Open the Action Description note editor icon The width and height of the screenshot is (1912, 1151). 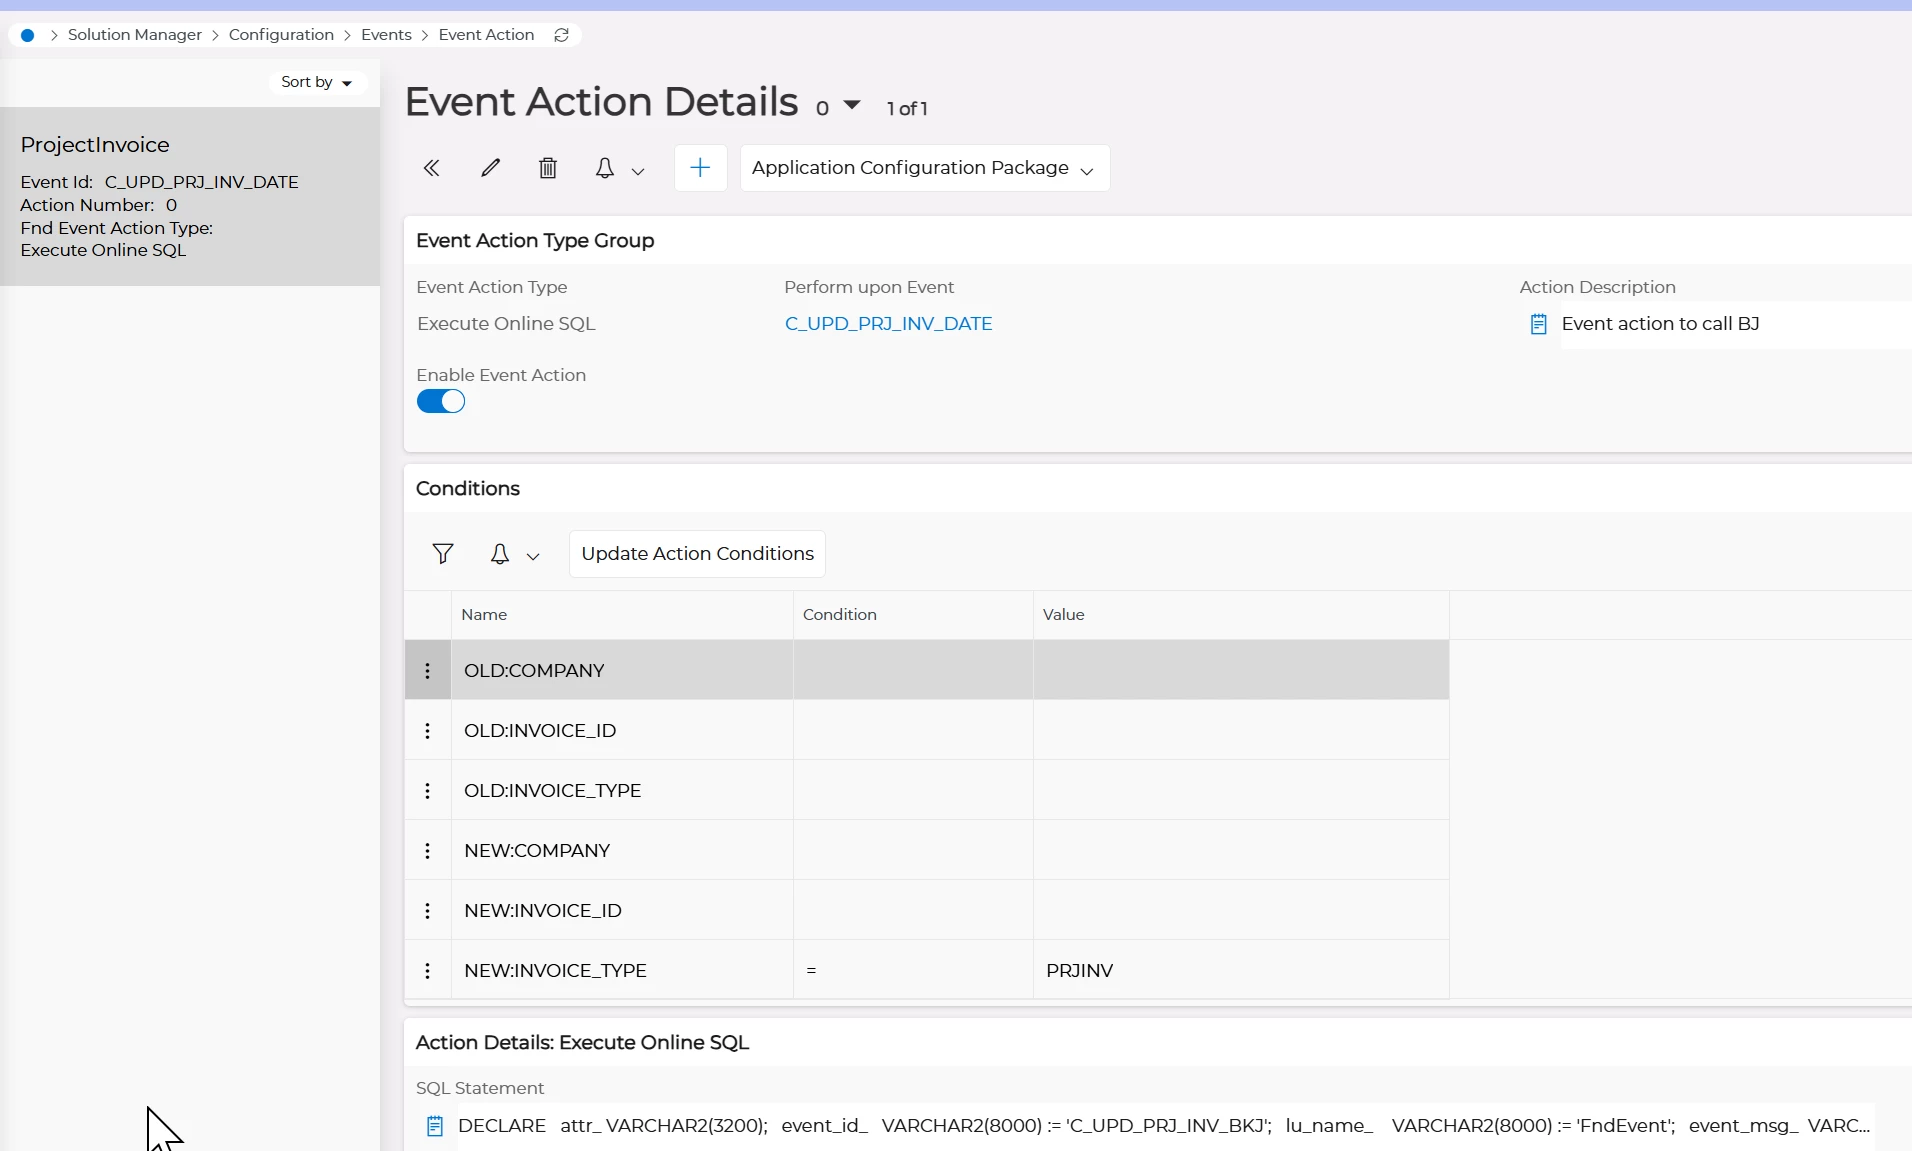(x=1539, y=324)
